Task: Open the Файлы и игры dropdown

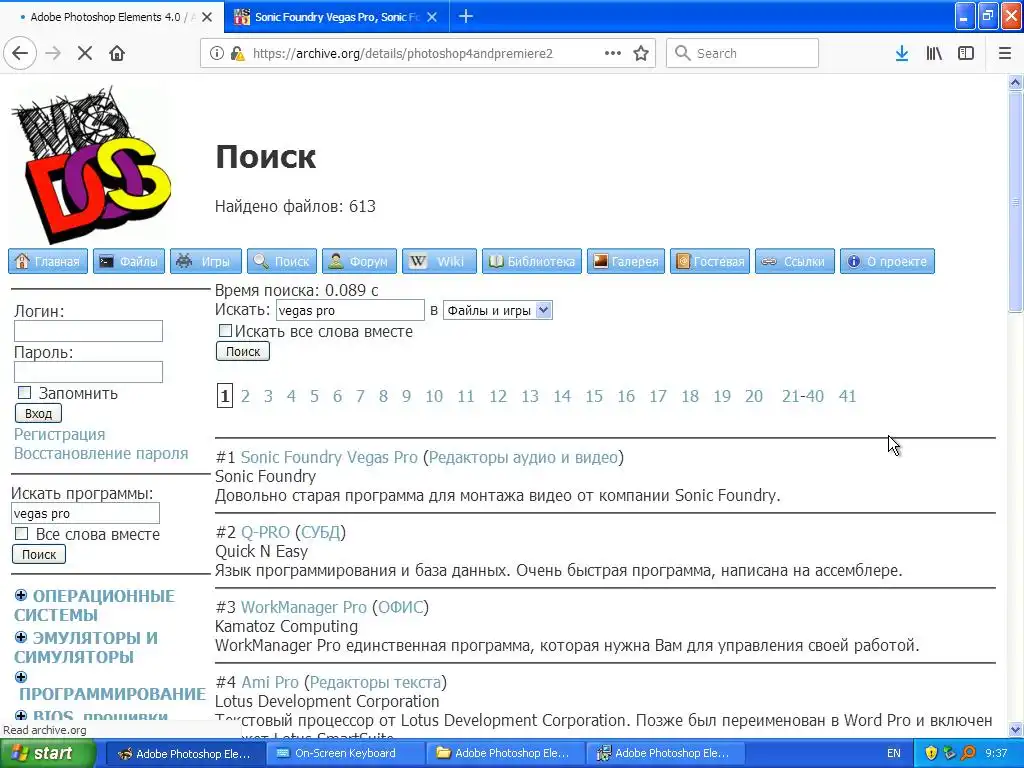Action: click(x=498, y=310)
